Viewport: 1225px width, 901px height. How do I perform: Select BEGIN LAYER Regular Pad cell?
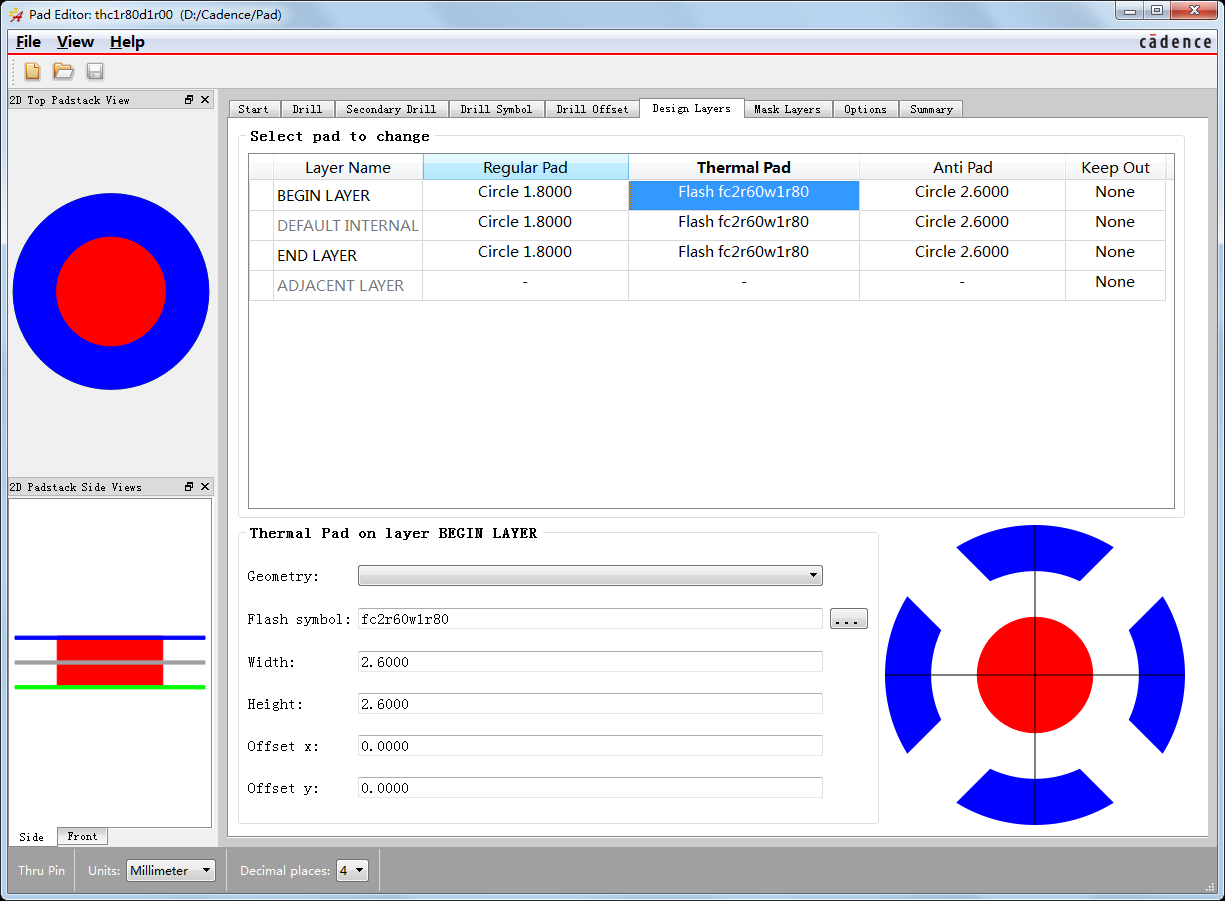[525, 193]
